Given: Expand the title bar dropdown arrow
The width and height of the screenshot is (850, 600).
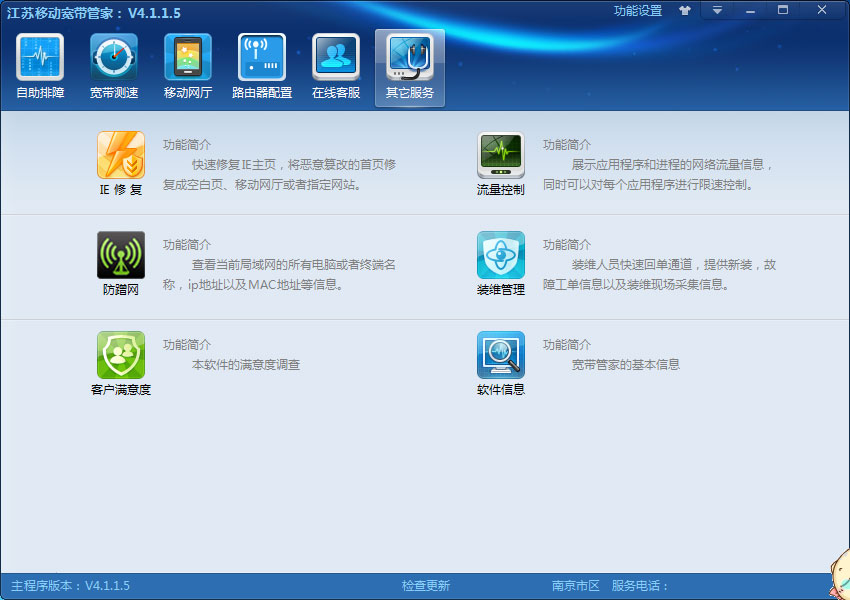Looking at the screenshot, I should click(x=718, y=10).
